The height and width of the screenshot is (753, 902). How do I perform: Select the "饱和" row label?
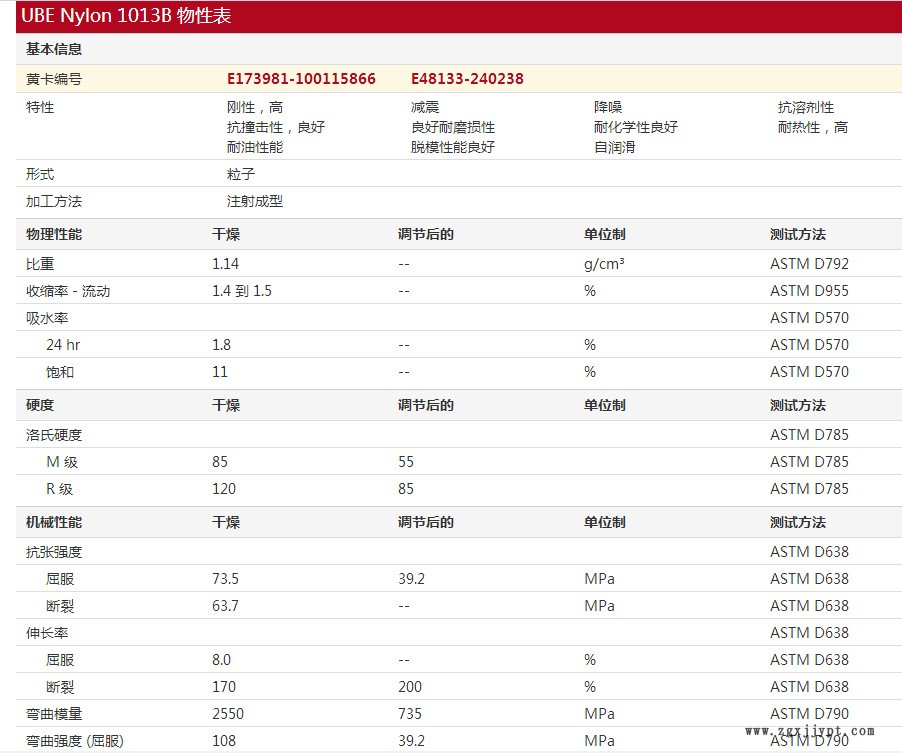(x=60, y=372)
